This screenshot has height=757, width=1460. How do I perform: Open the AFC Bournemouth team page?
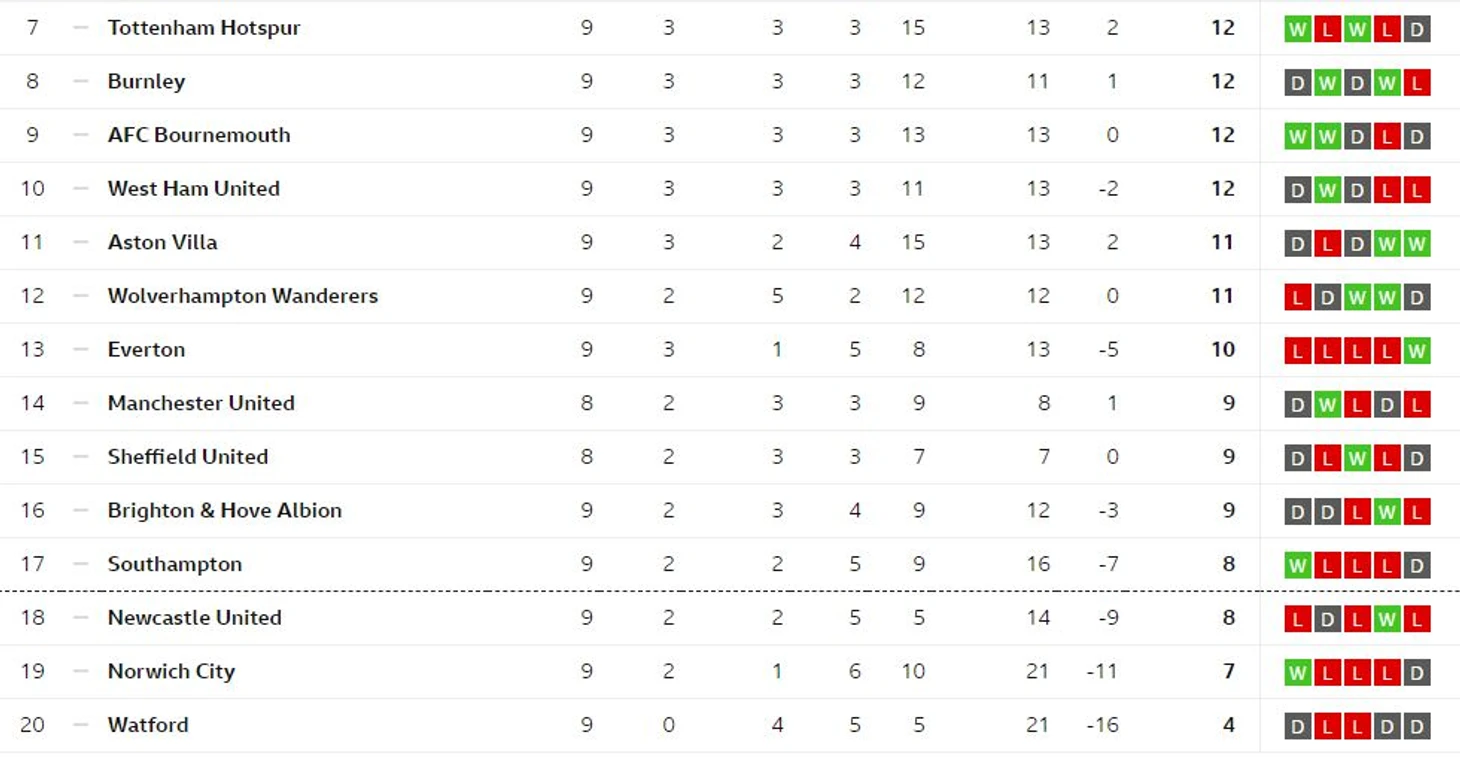tap(199, 135)
